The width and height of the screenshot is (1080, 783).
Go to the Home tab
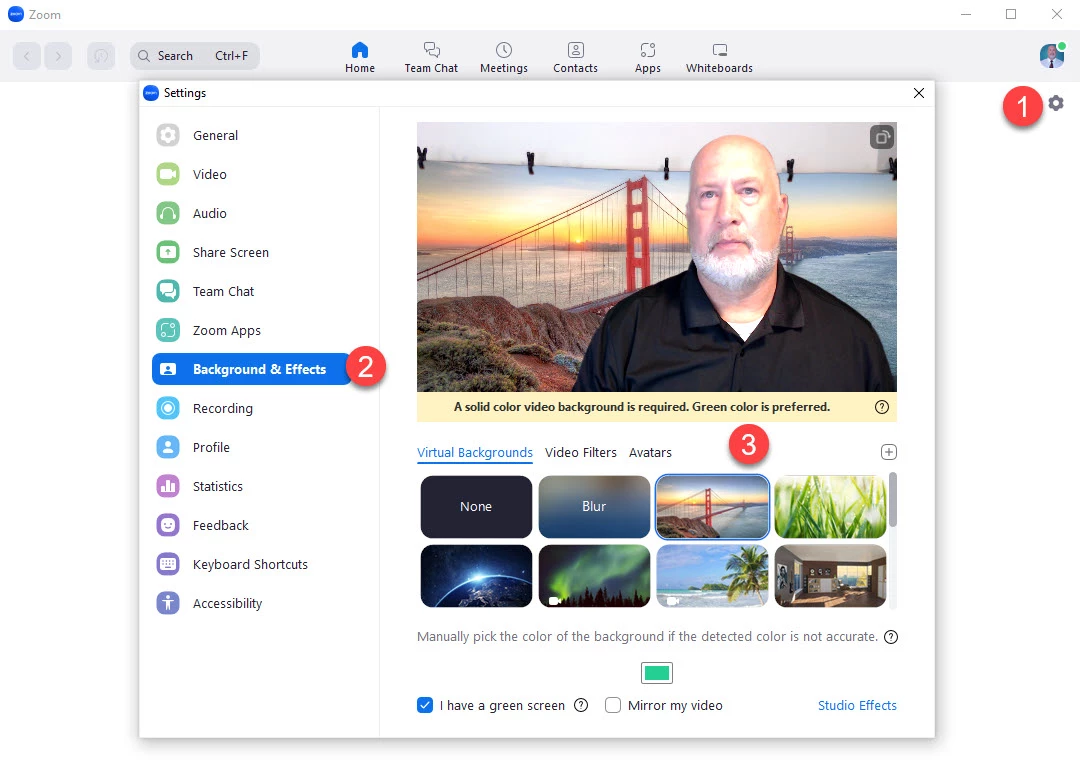360,57
